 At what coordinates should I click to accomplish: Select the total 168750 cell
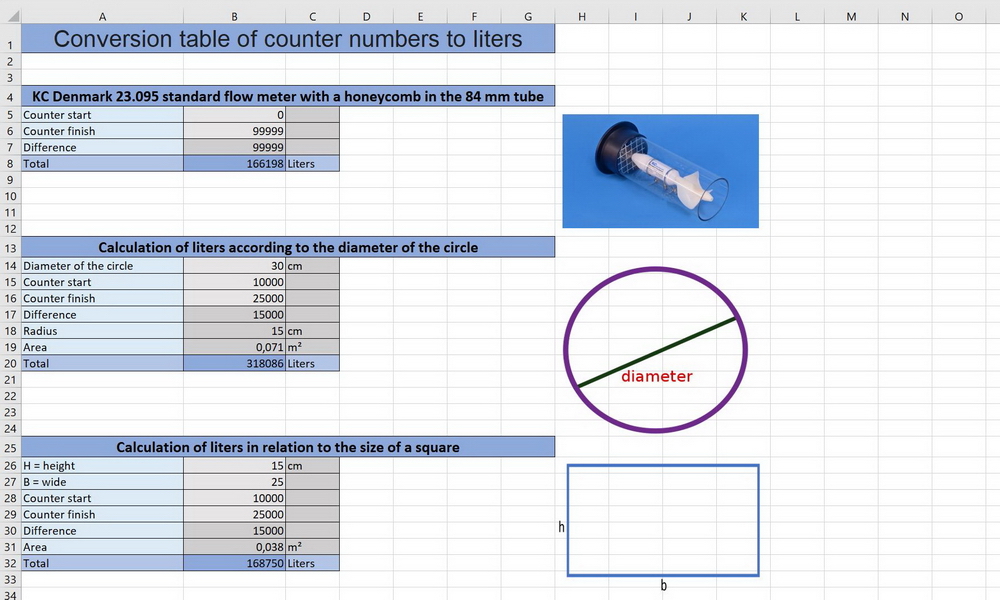(234, 564)
